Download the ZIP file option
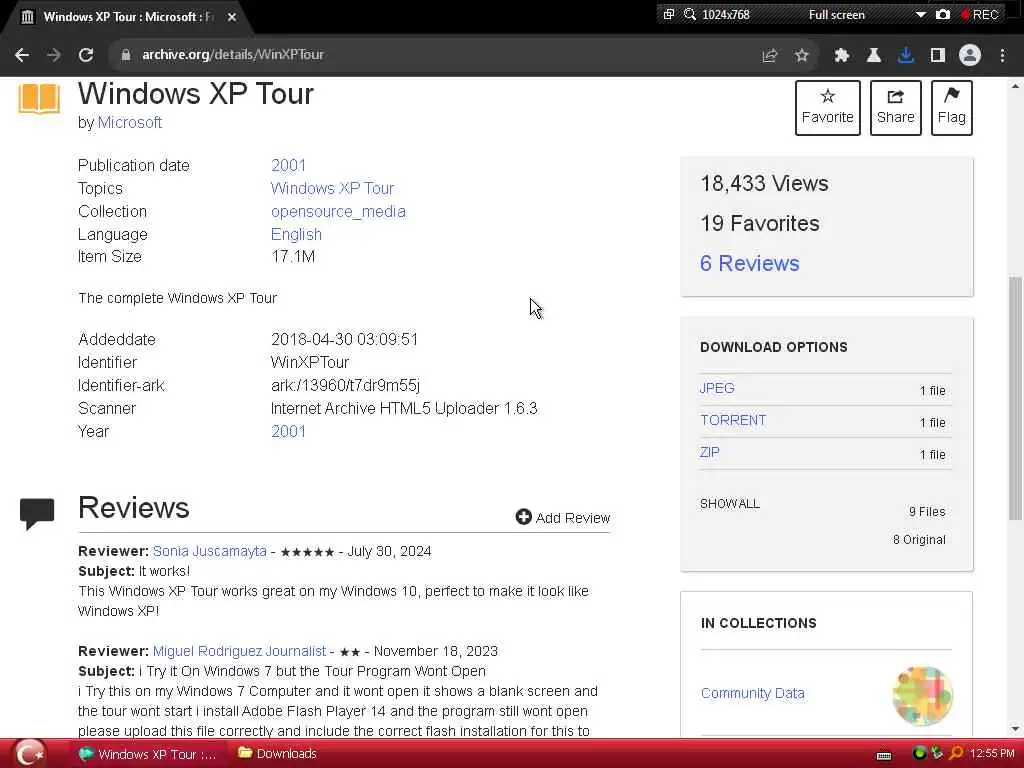This screenshot has width=1024, height=768. (x=709, y=452)
